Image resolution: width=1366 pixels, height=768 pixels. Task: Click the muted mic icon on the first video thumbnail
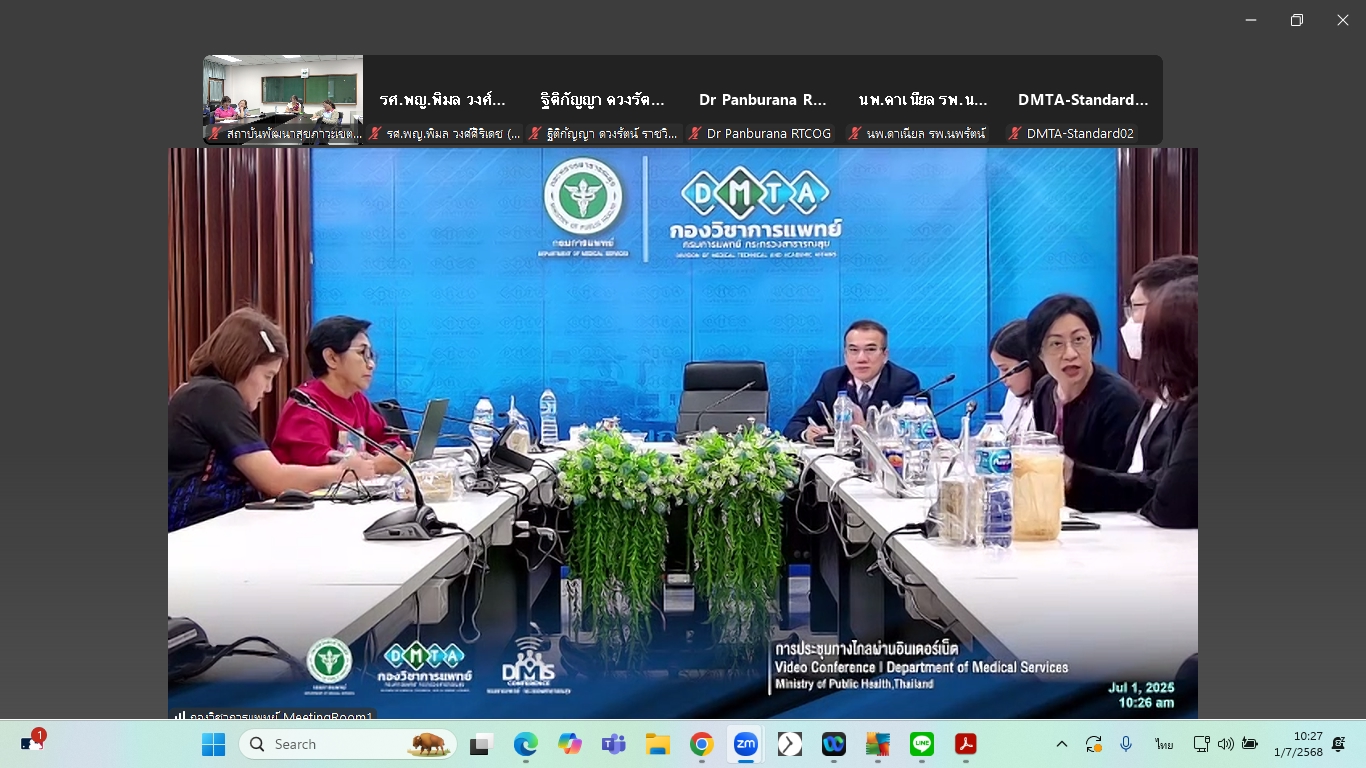[x=215, y=133]
